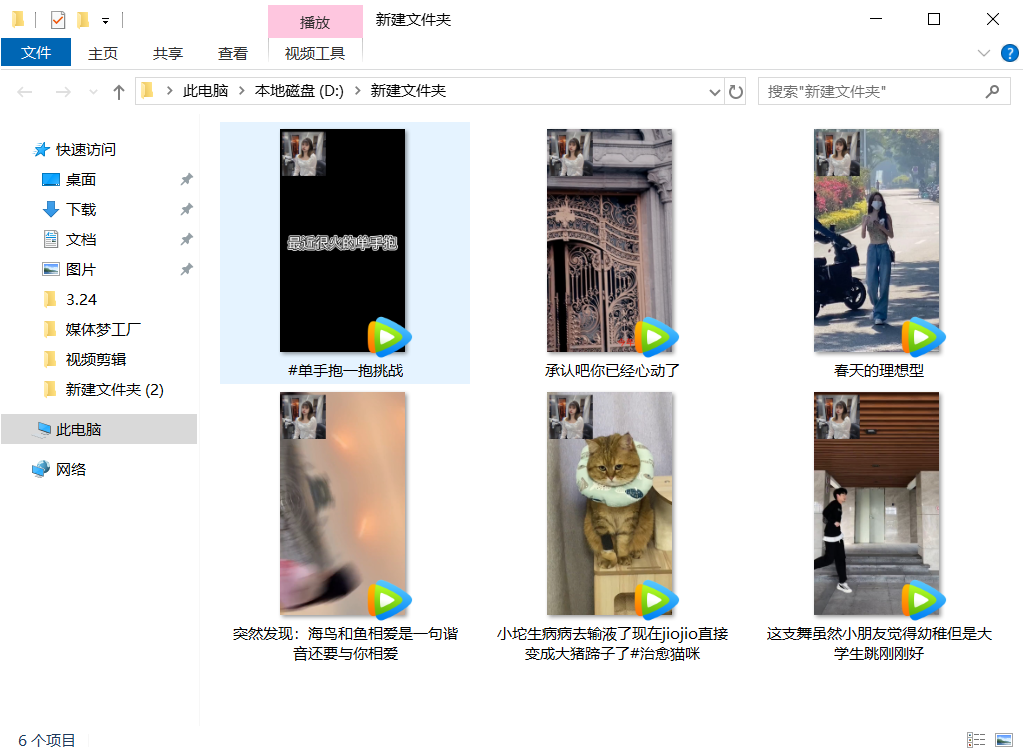This screenshot has height=756, width=1024.
Task: Click 新建文件夹 in the address breadcrumb
Action: [x=408, y=91]
